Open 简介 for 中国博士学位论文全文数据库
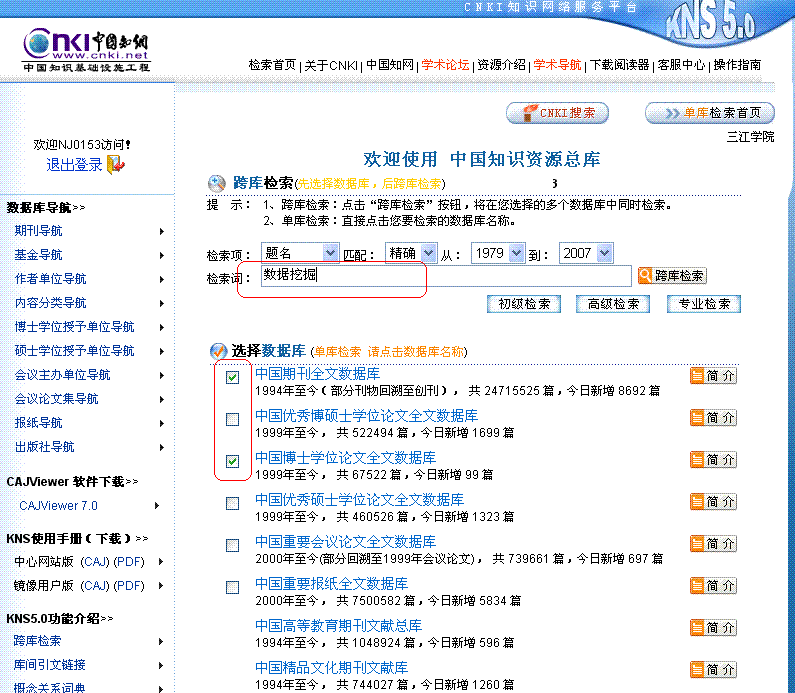The height and width of the screenshot is (693, 795). pos(713,460)
